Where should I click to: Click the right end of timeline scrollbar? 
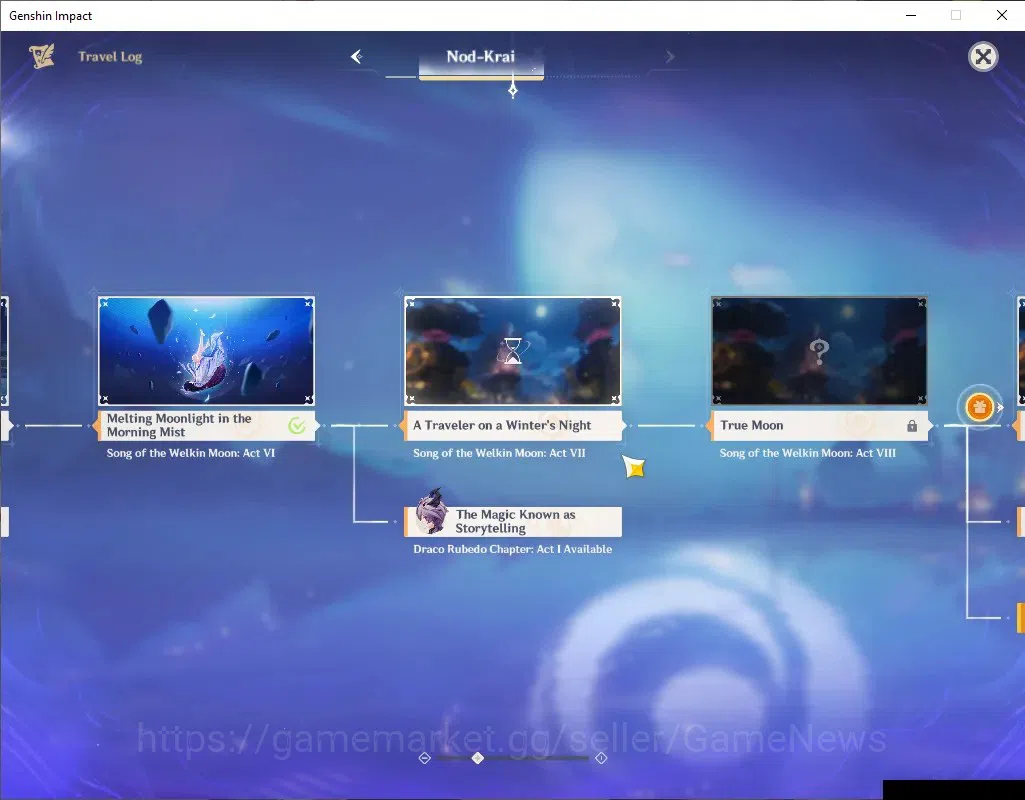[601, 758]
